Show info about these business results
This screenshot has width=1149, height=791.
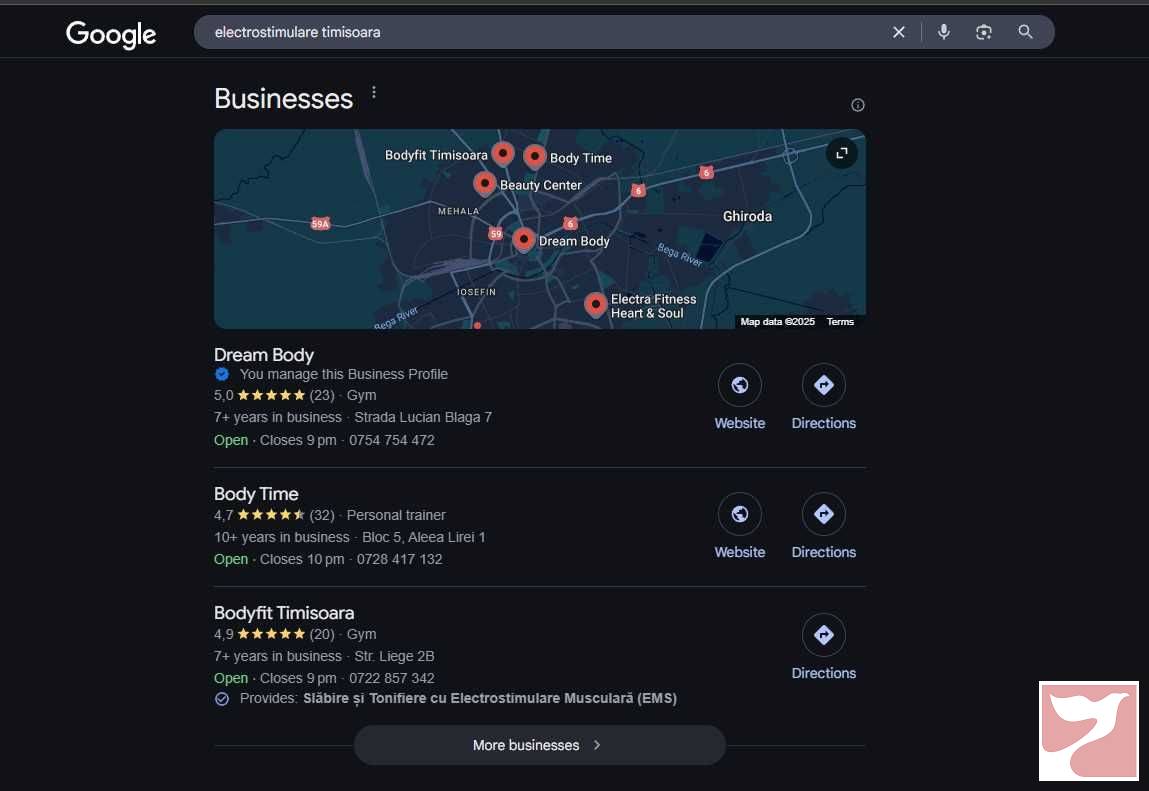coord(857,105)
